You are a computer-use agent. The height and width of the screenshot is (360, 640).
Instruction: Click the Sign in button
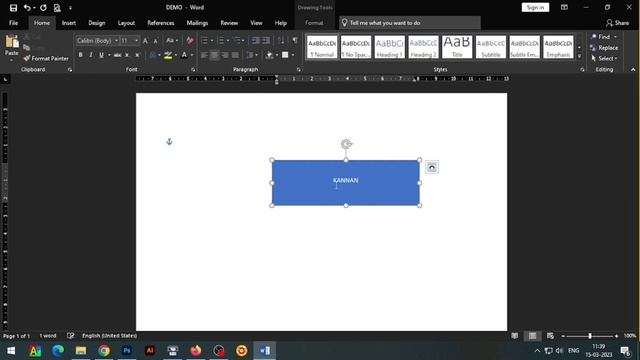535,7
